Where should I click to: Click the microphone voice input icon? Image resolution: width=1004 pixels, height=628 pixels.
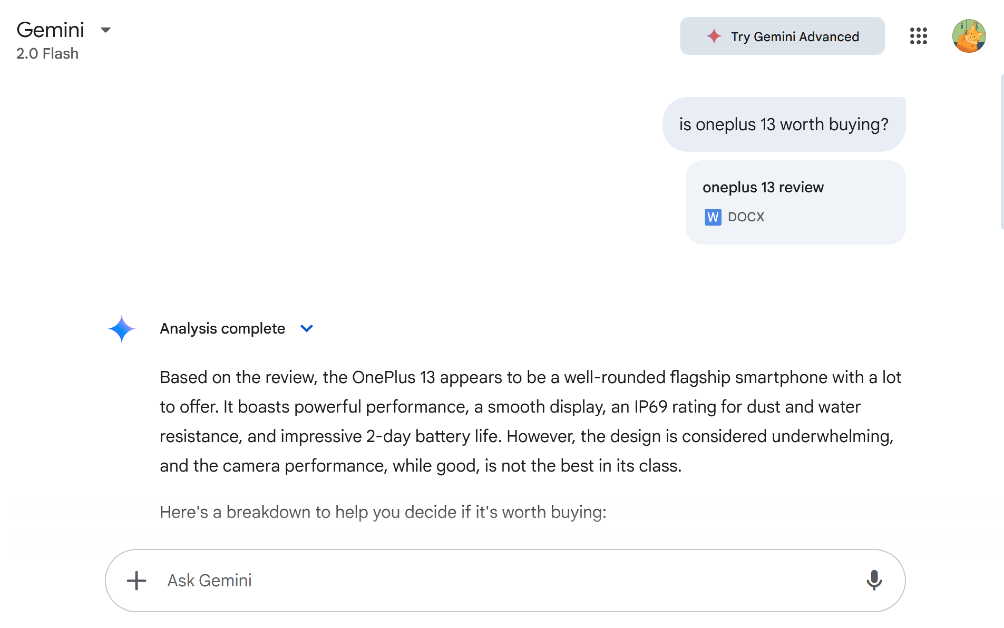pyautogui.click(x=874, y=580)
